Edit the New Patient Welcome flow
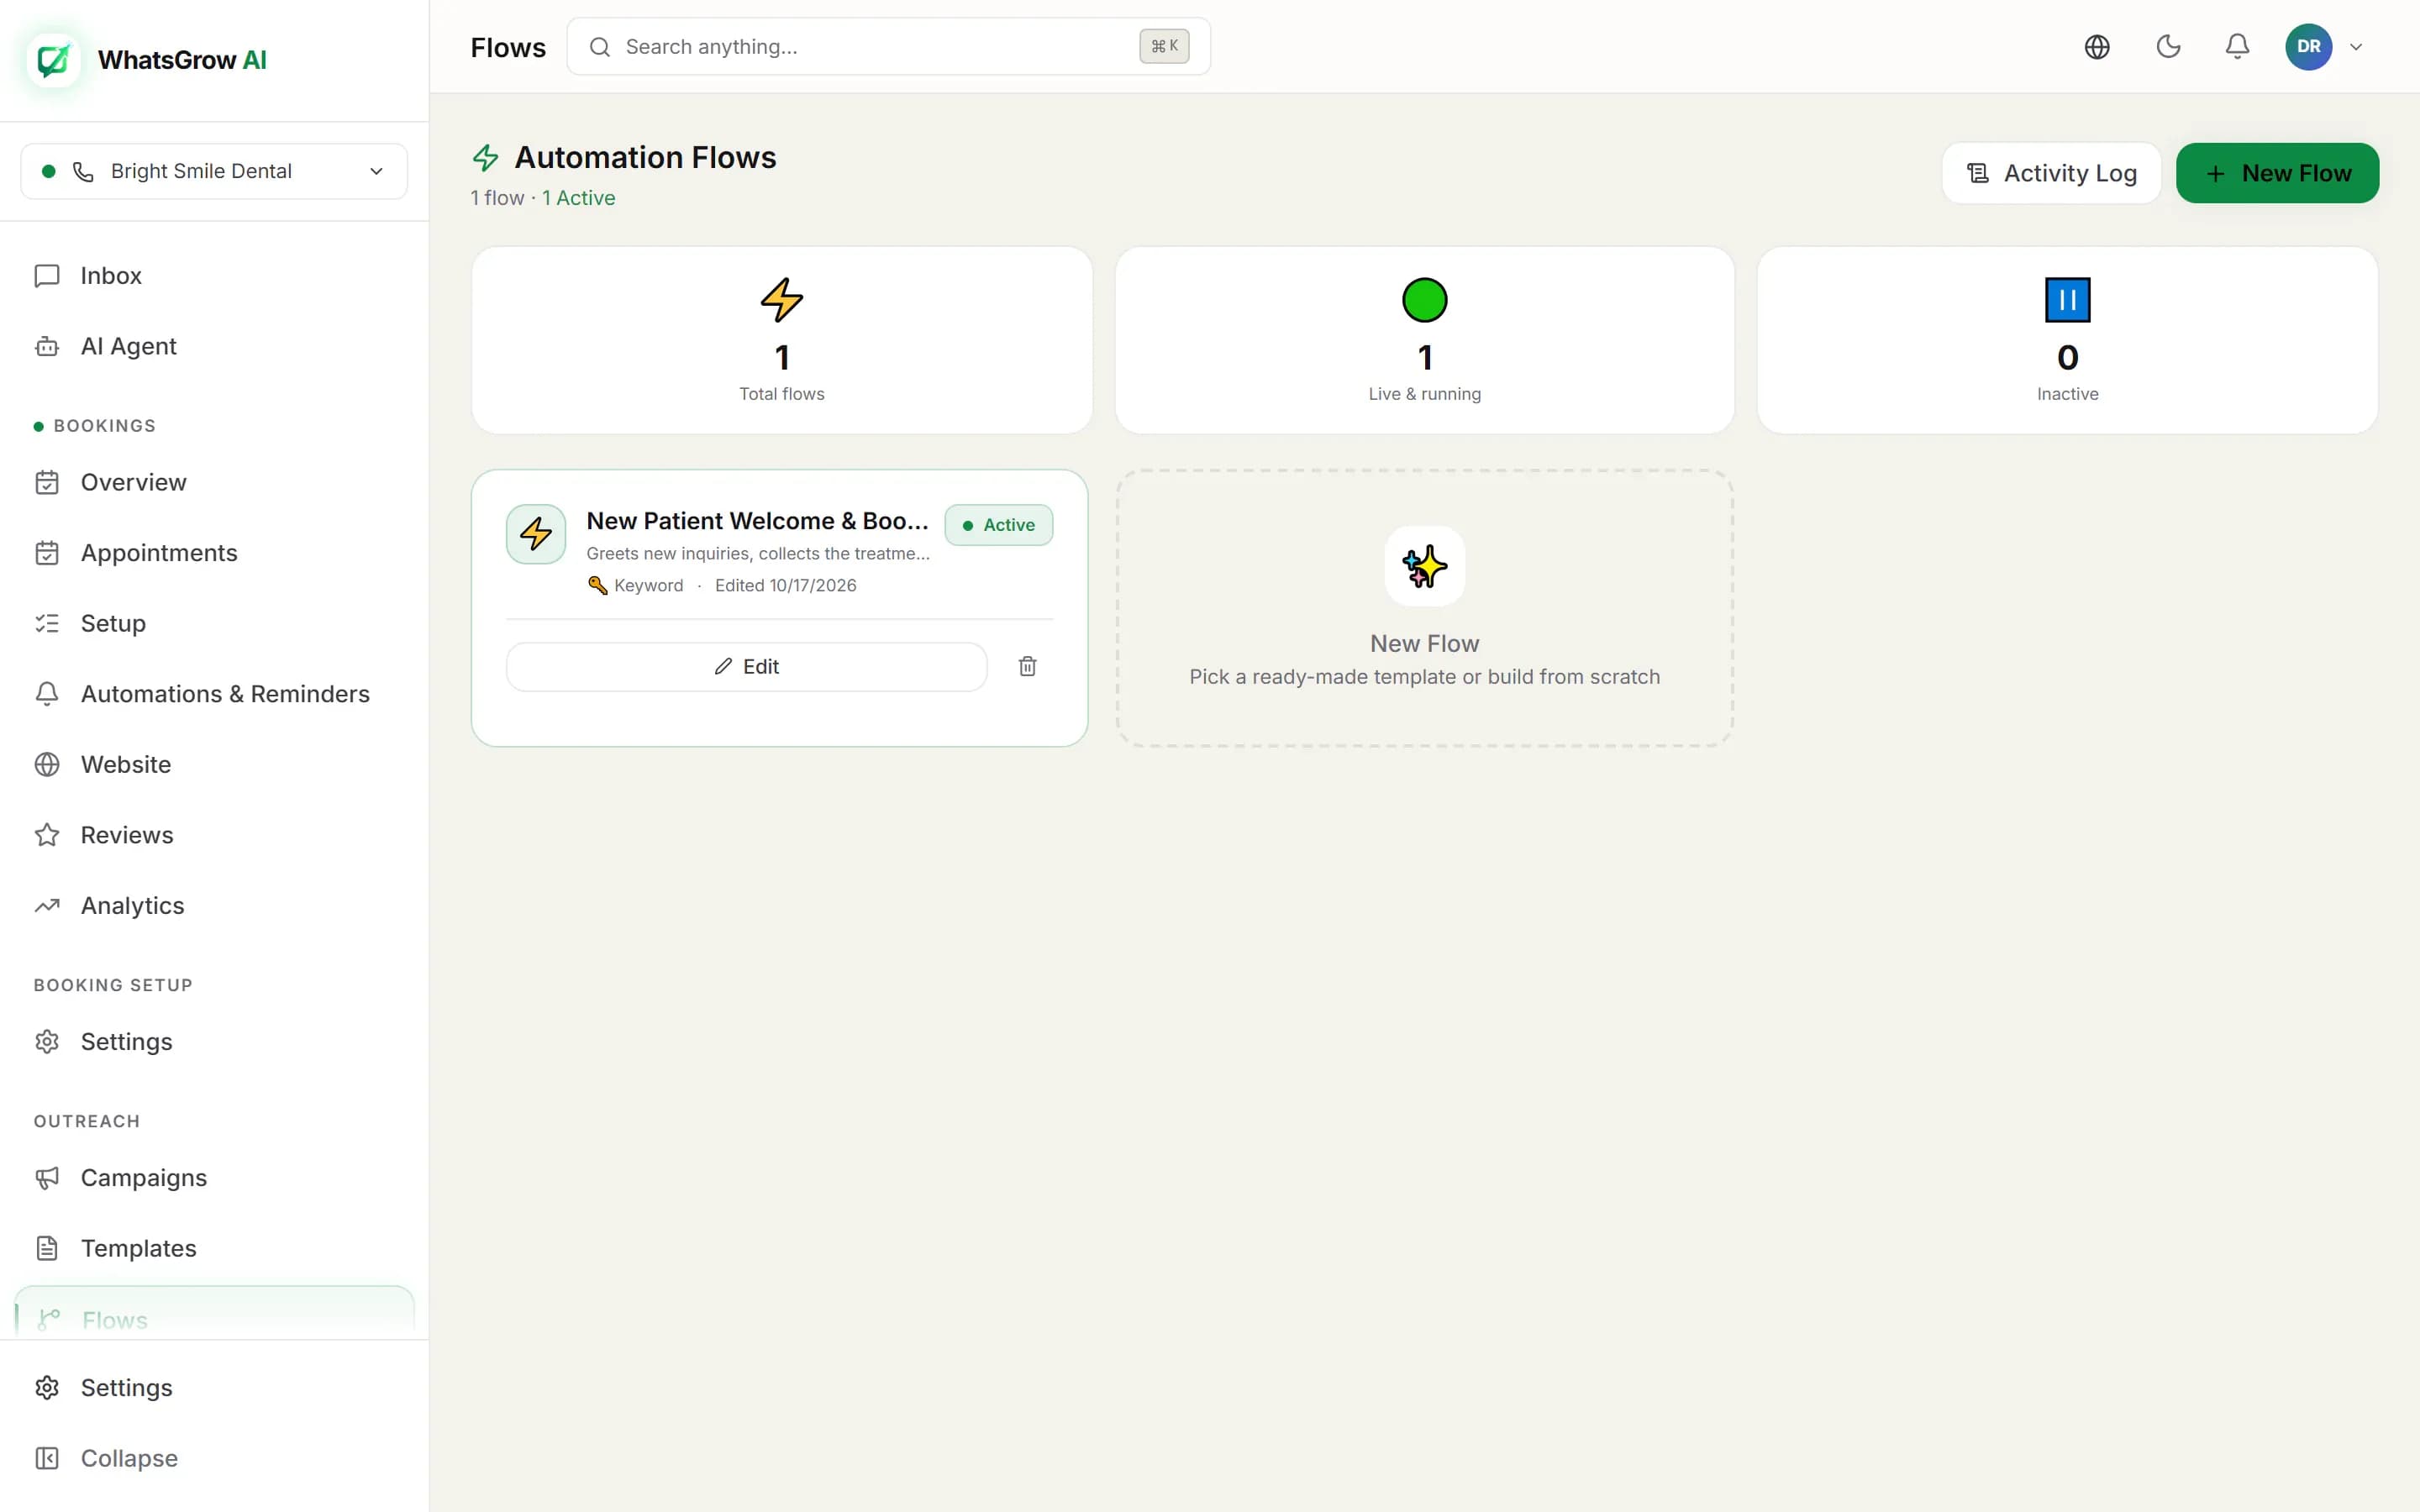The image size is (2420, 1512). pyautogui.click(x=746, y=666)
